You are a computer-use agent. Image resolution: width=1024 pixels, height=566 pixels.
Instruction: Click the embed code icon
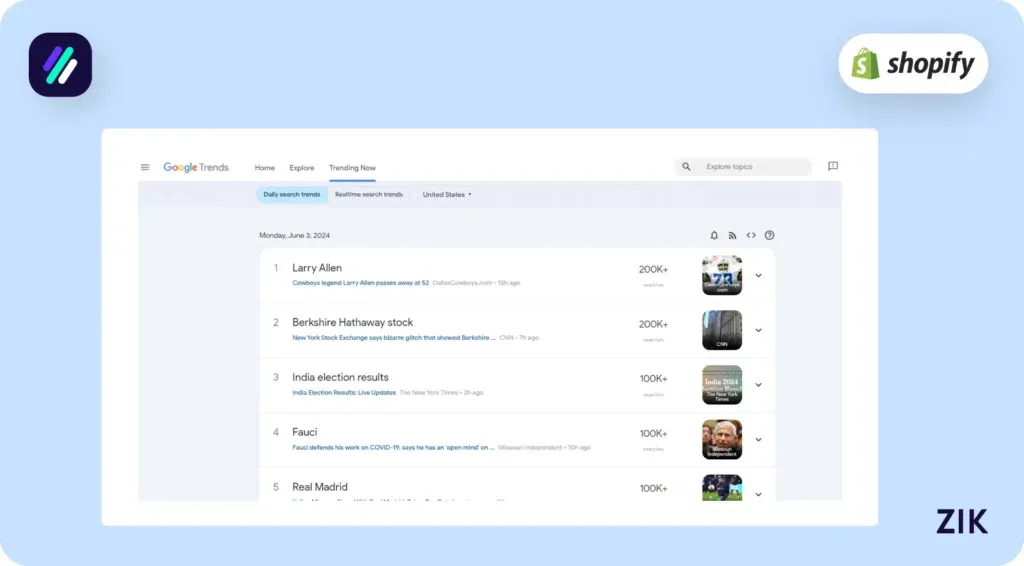coord(751,236)
